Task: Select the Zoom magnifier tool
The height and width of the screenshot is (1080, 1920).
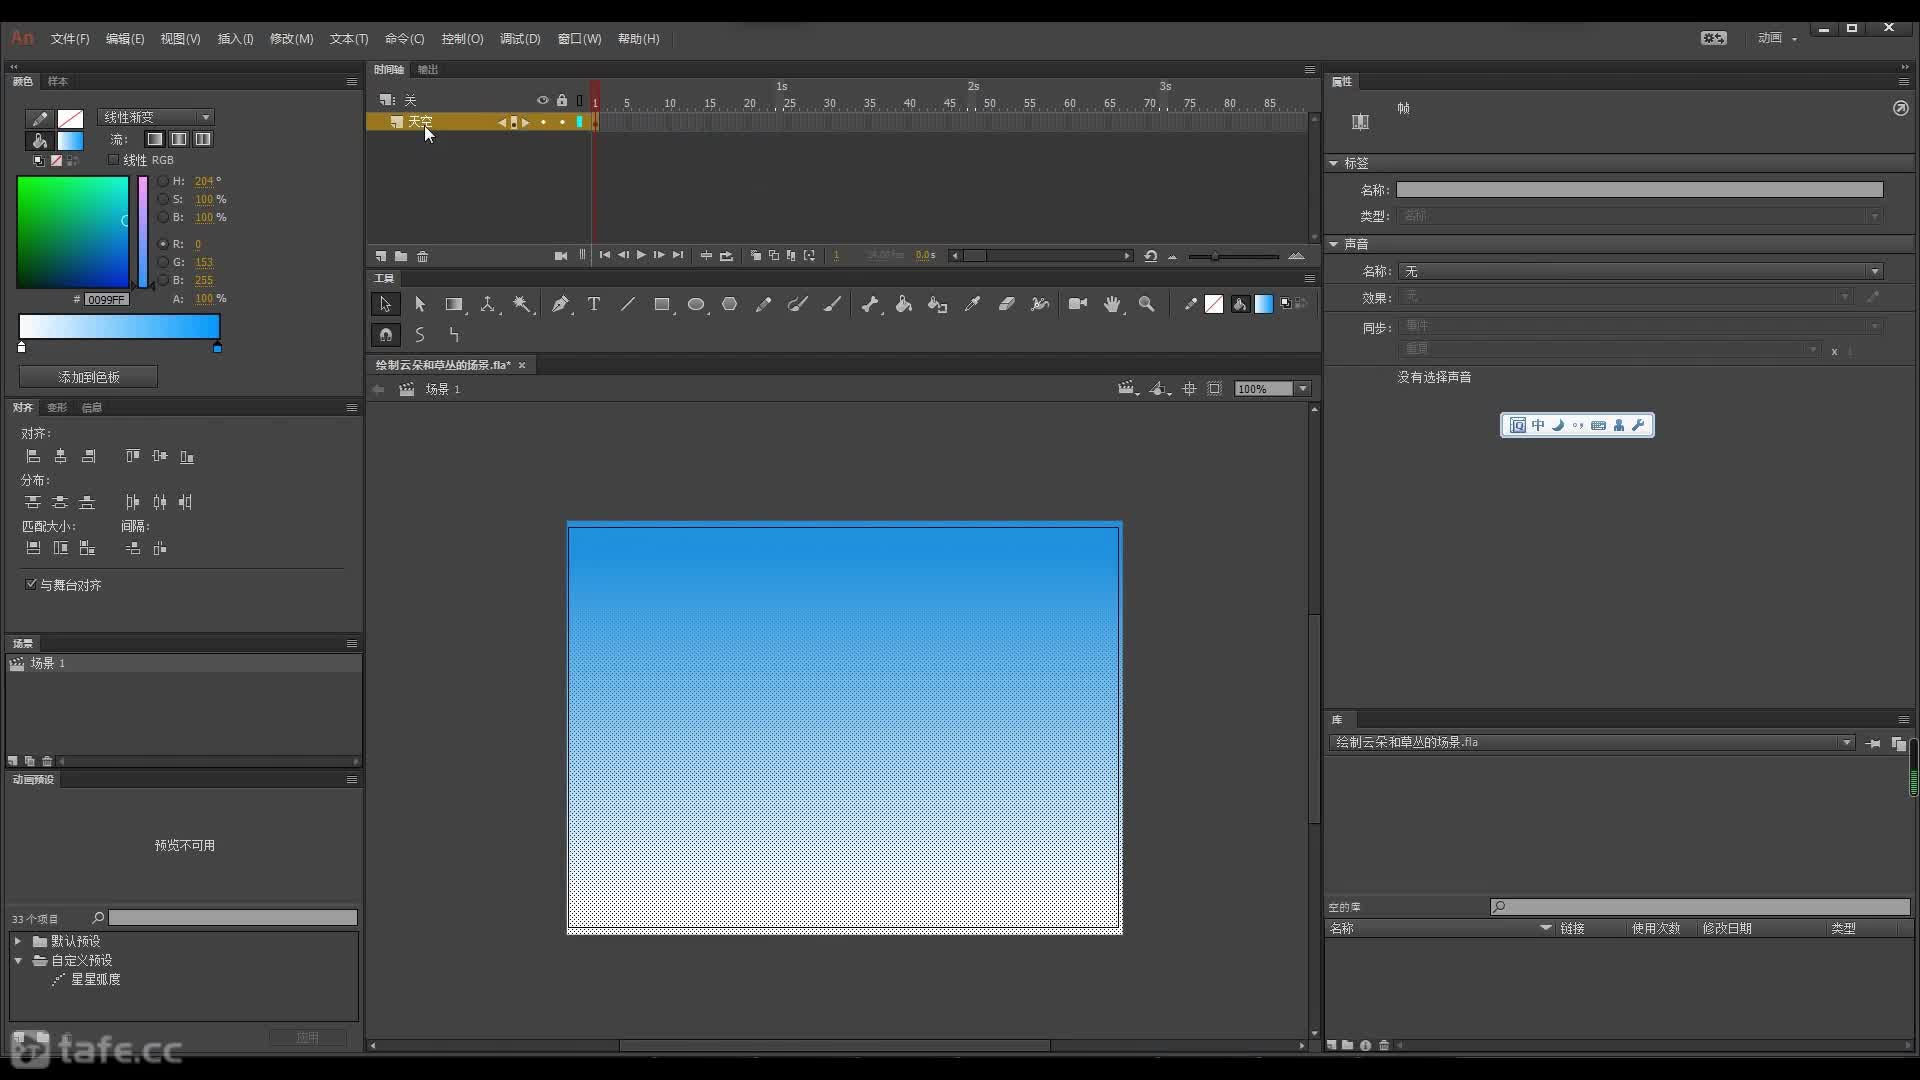Action: coord(1147,304)
